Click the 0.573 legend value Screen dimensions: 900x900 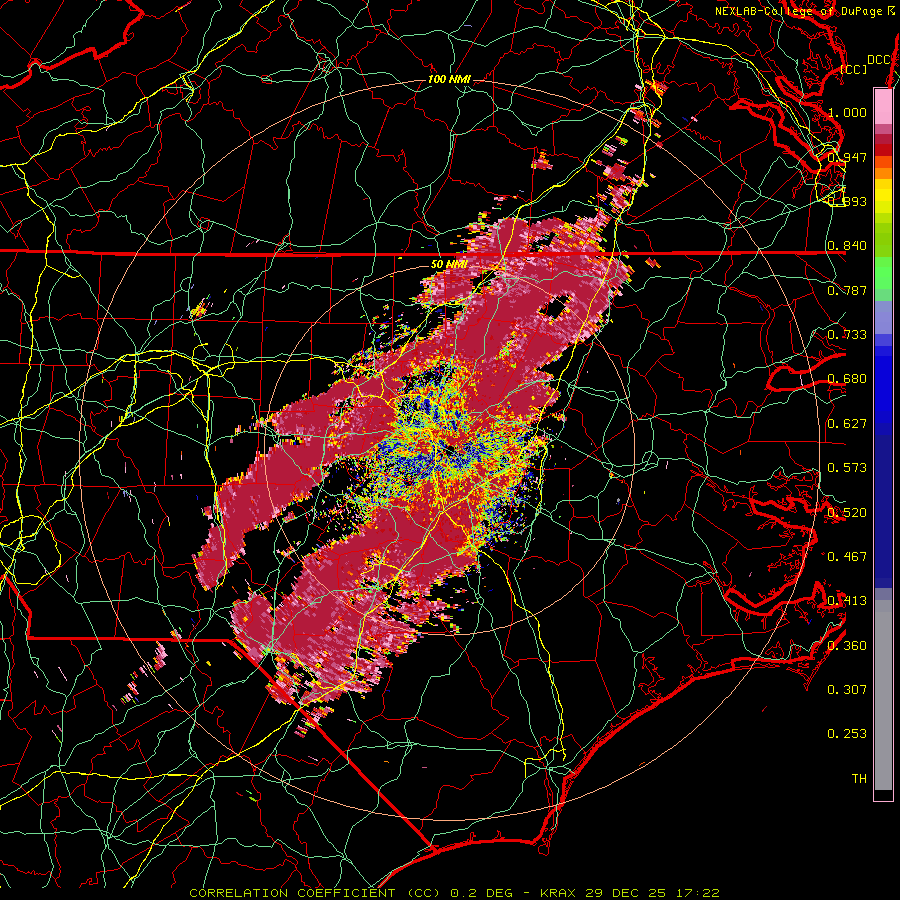click(x=847, y=468)
